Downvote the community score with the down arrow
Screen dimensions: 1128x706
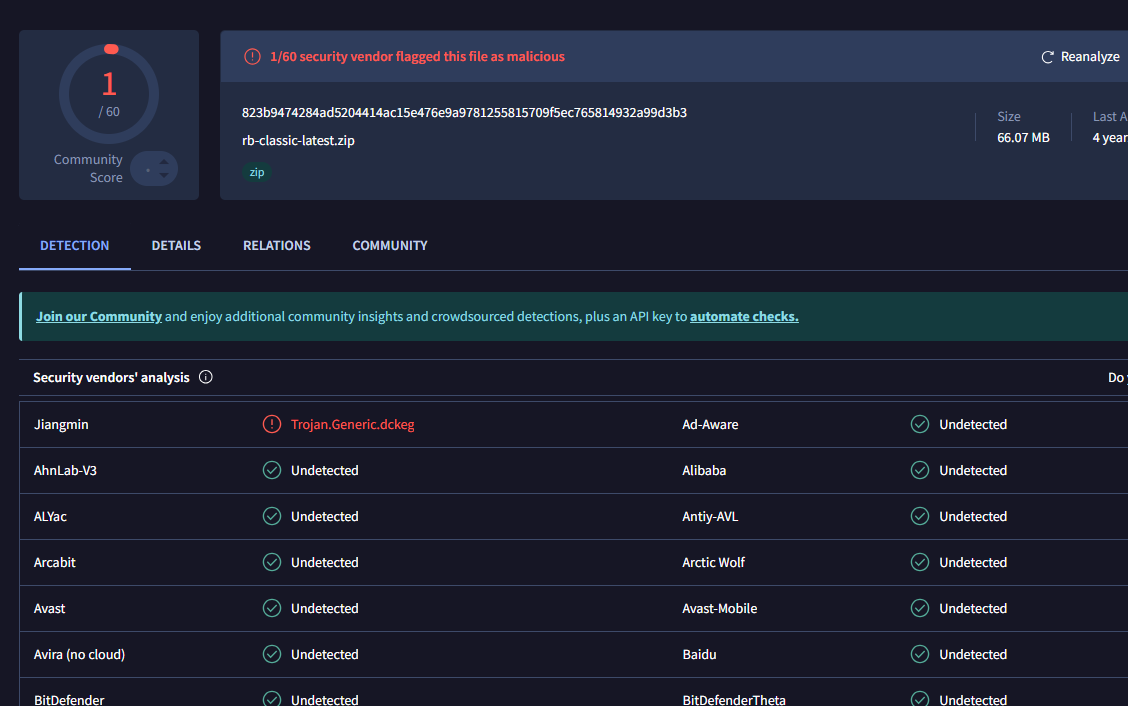pos(164,176)
